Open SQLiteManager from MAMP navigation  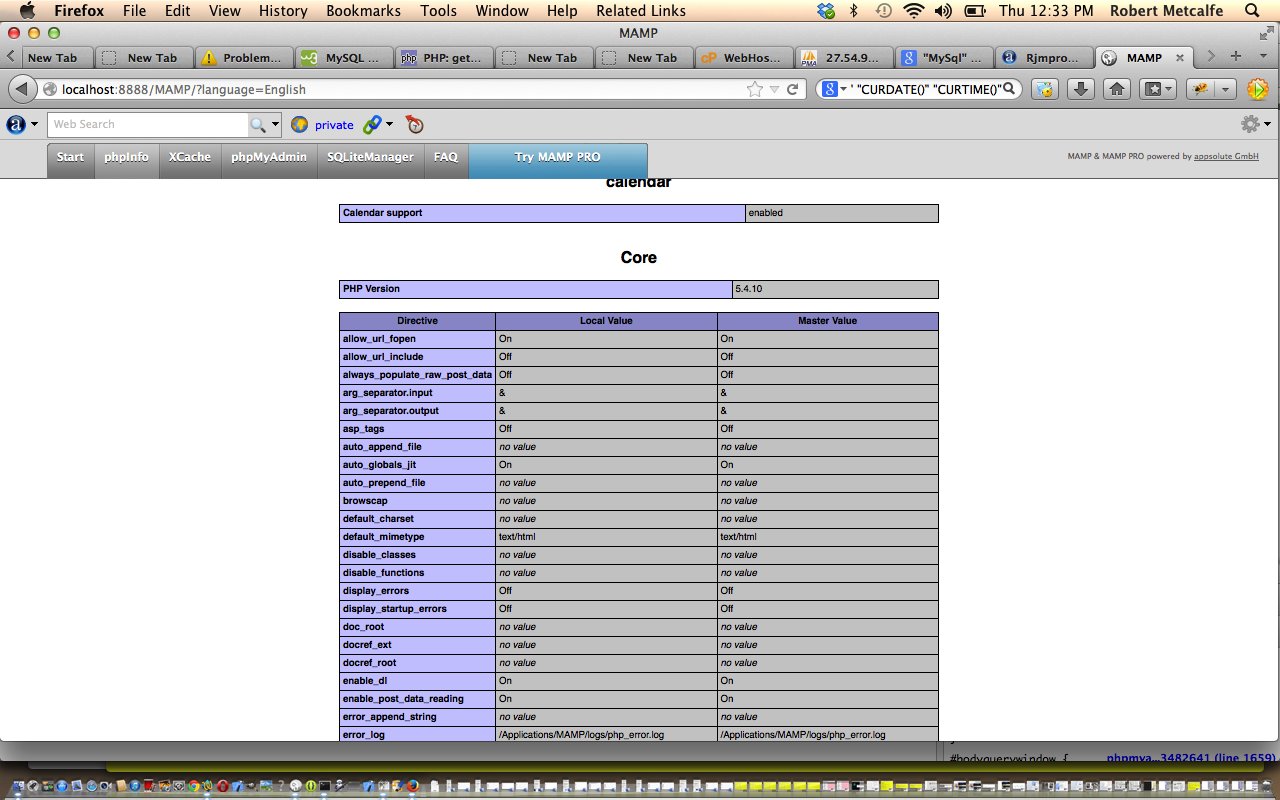point(371,161)
